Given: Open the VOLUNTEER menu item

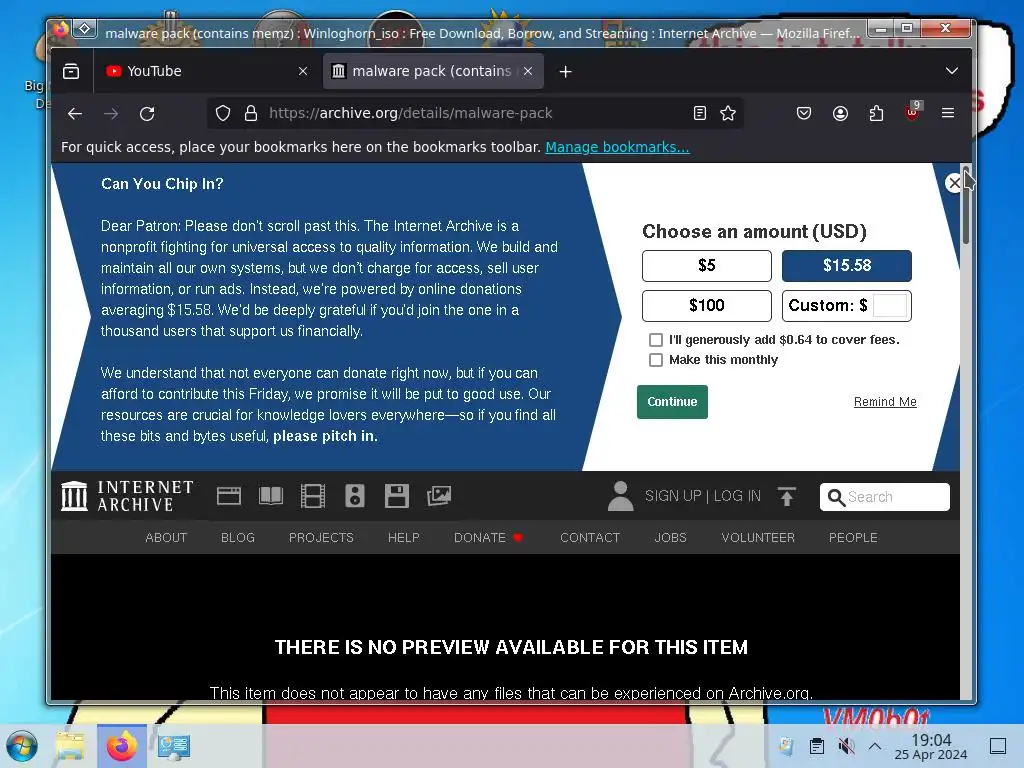Looking at the screenshot, I should pyautogui.click(x=758, y=537).
